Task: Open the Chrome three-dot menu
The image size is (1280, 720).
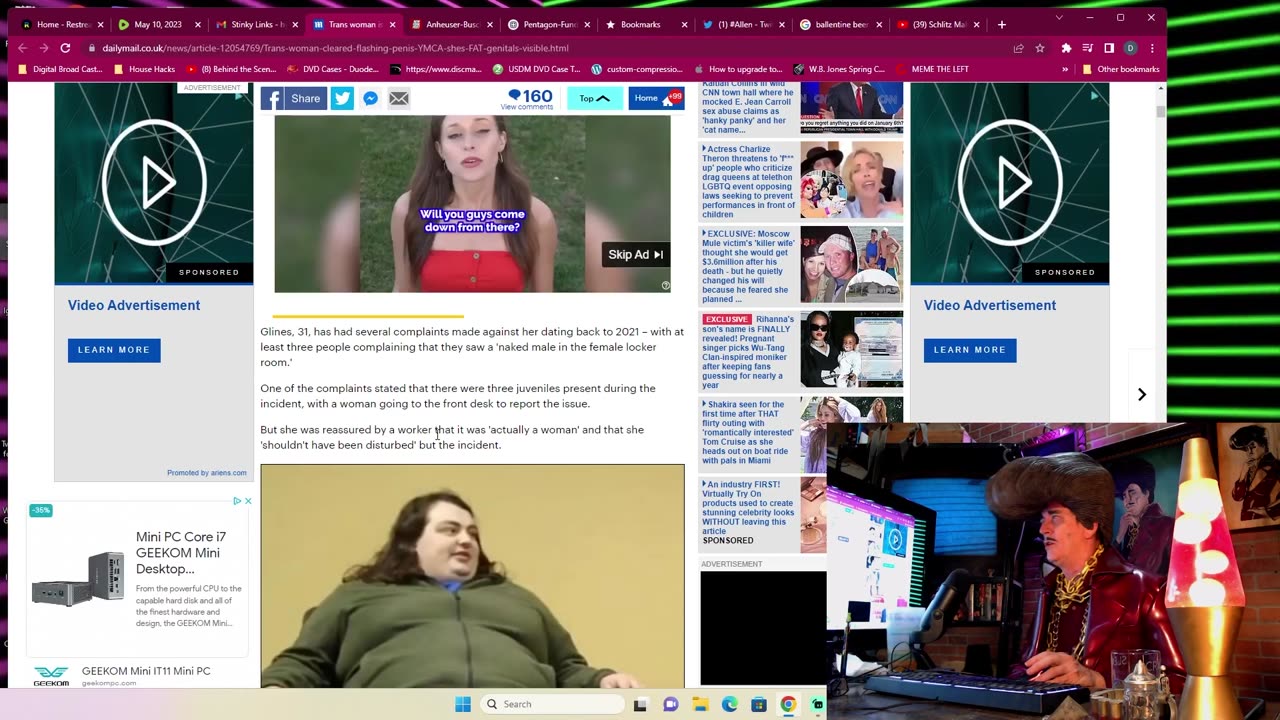Action: click(x=1152, y=48)
